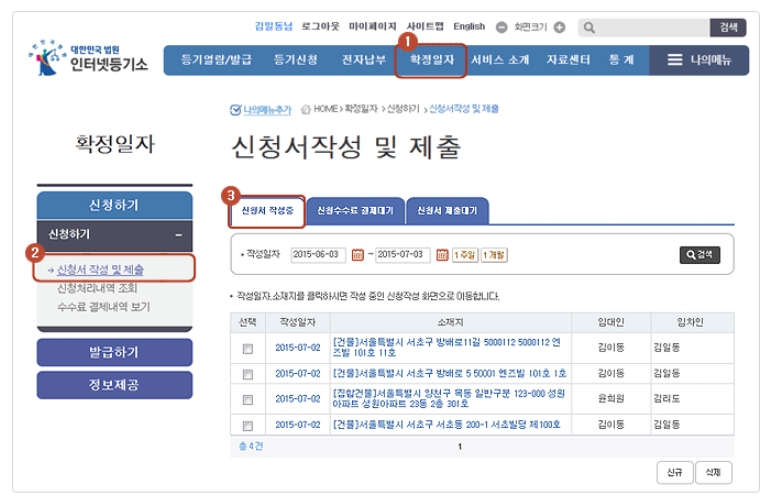The height and width of the screenshot is (496, 768).
Task: Collapse the 신청하기 submenu with minus
Action: 179,235
